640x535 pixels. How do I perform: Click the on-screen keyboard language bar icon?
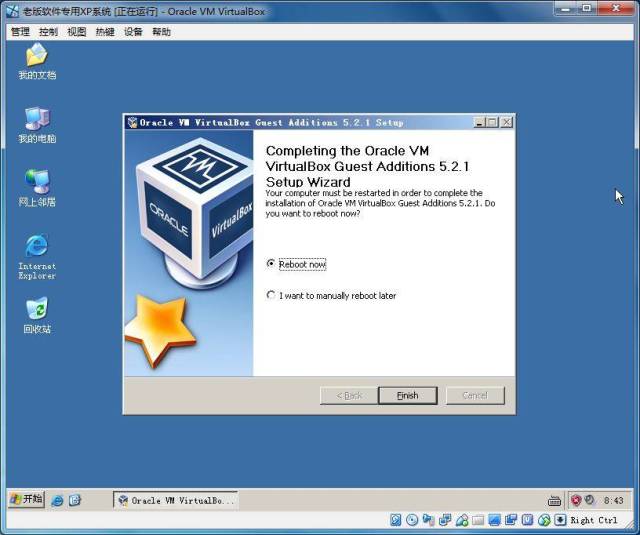pyautogui.click(x=554, y=500)
